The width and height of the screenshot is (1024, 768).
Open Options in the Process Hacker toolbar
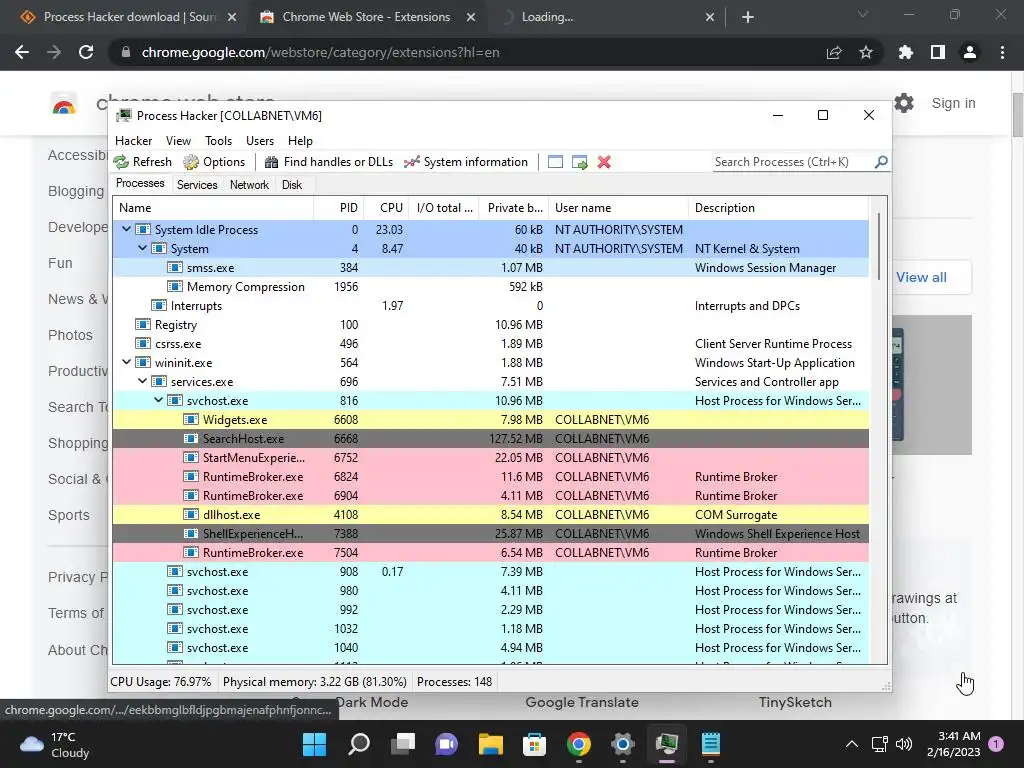[x=214, y=162]
